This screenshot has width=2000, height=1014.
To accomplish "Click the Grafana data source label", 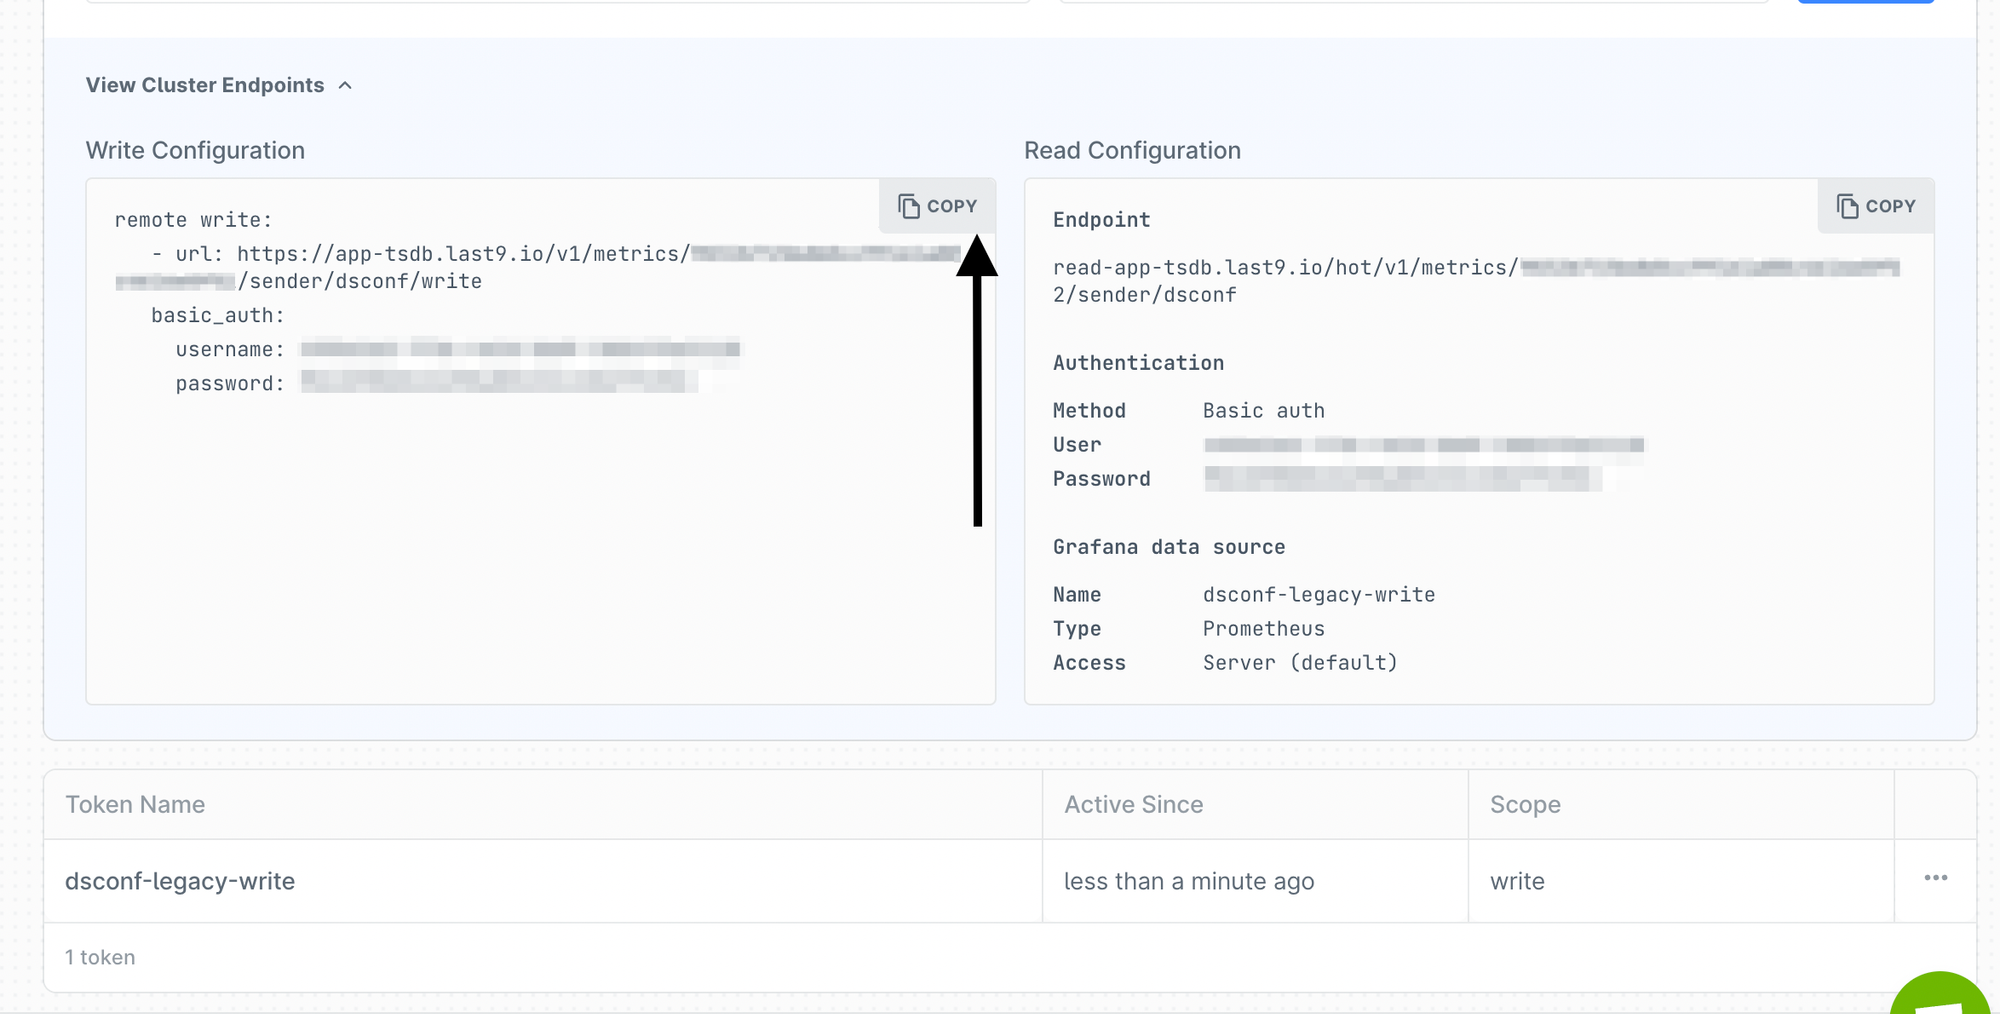I will point(1169,547).
